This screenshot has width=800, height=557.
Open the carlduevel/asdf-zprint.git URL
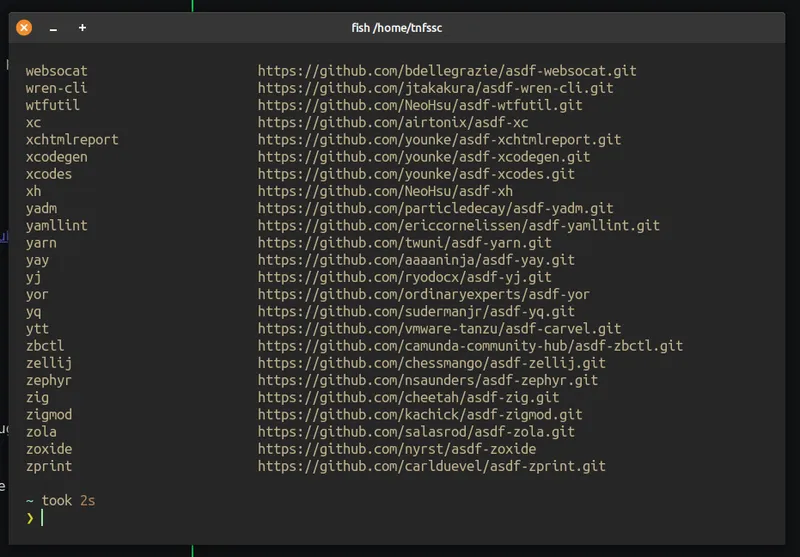coord(432,466)
